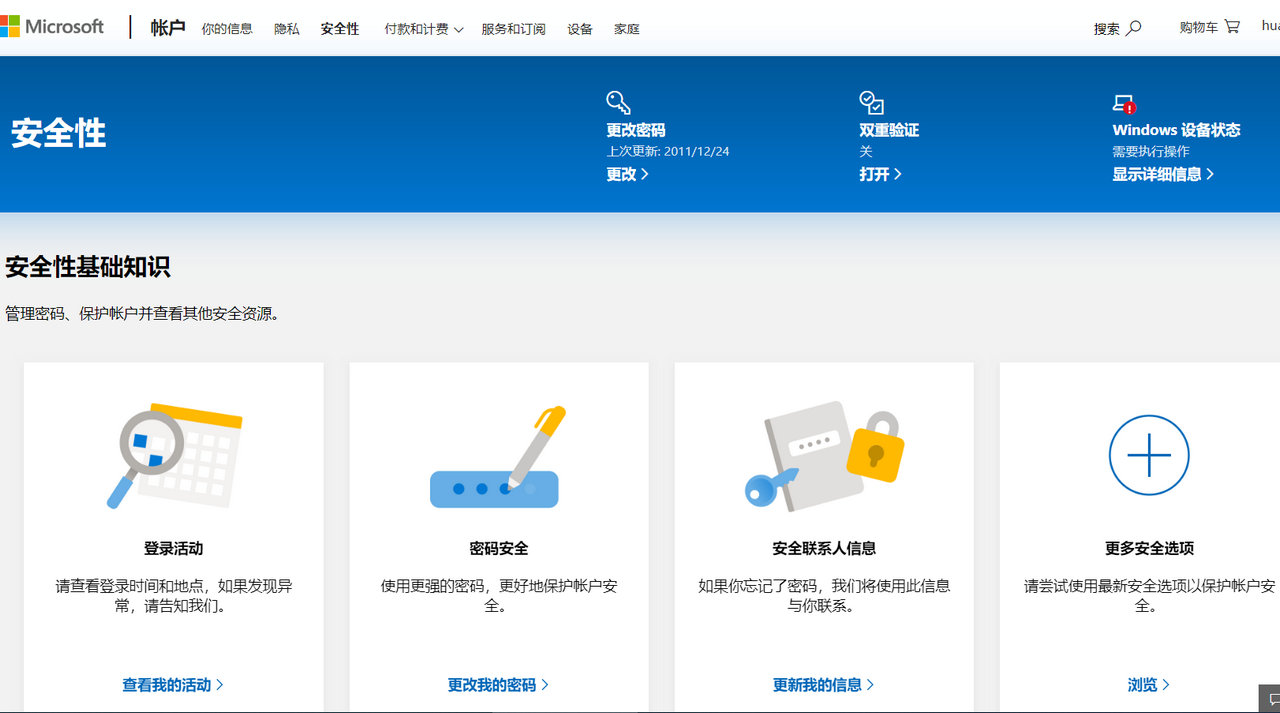This screenshot has height=713, width=1280.
Task: Click the plus circle under 更多安全选项
Action: 1148,455
